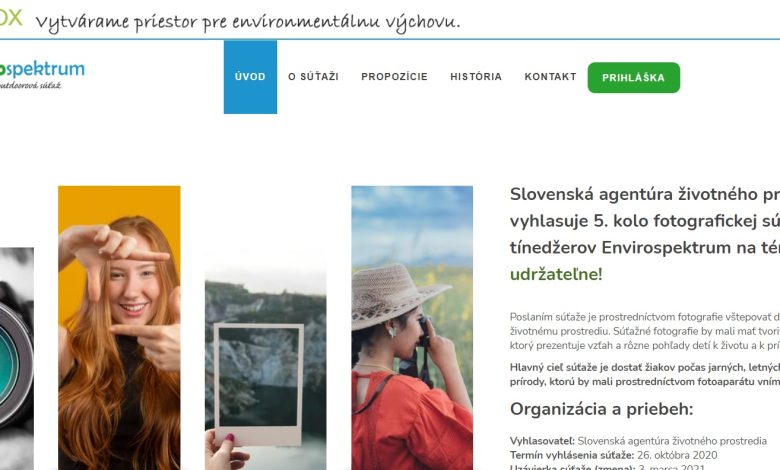Click the green PRIHLÁŠKA button
The image size is (780, 470).
634,78
